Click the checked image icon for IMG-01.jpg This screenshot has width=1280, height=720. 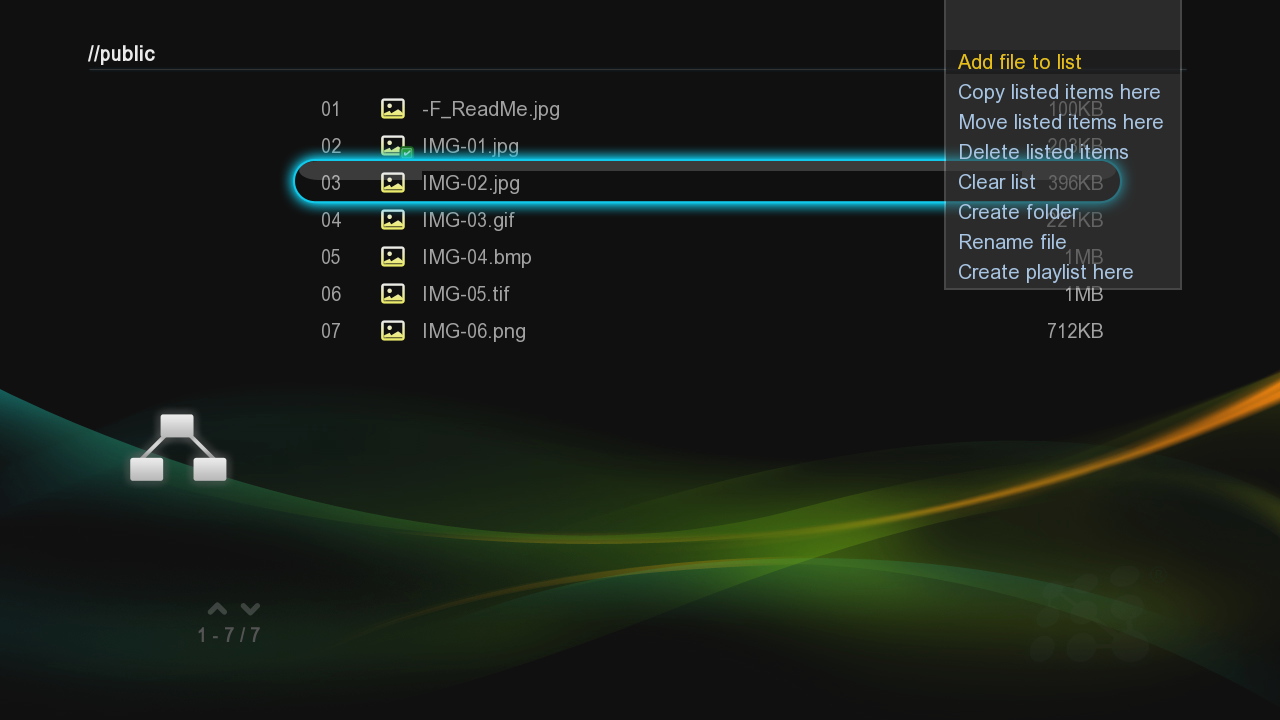(395, 147)
